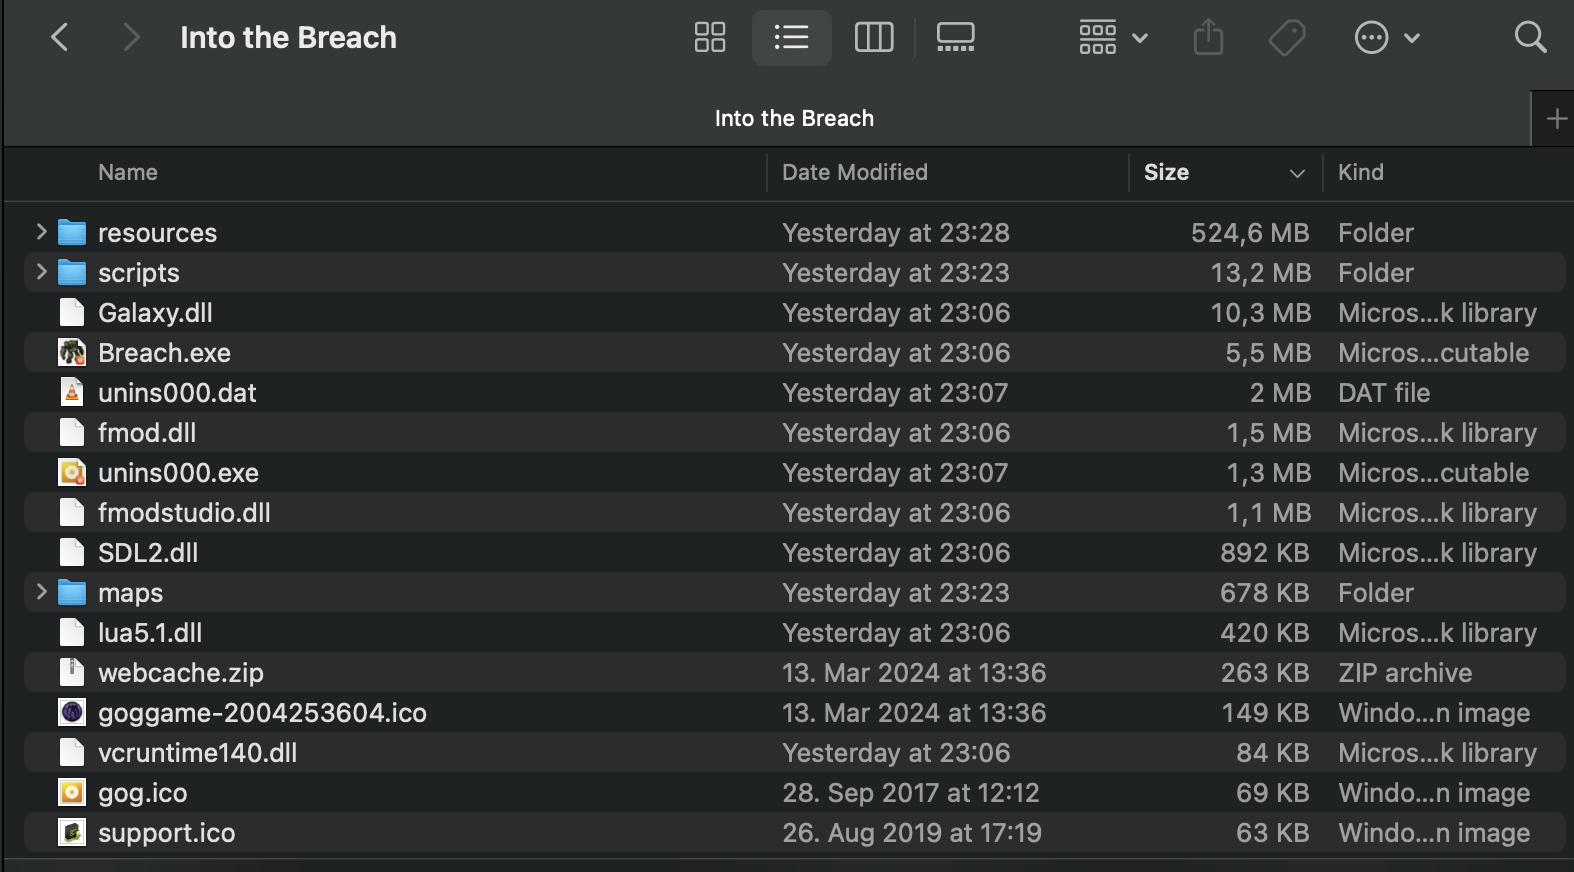Click the 892 KB size value

(x=1264, y=553)
